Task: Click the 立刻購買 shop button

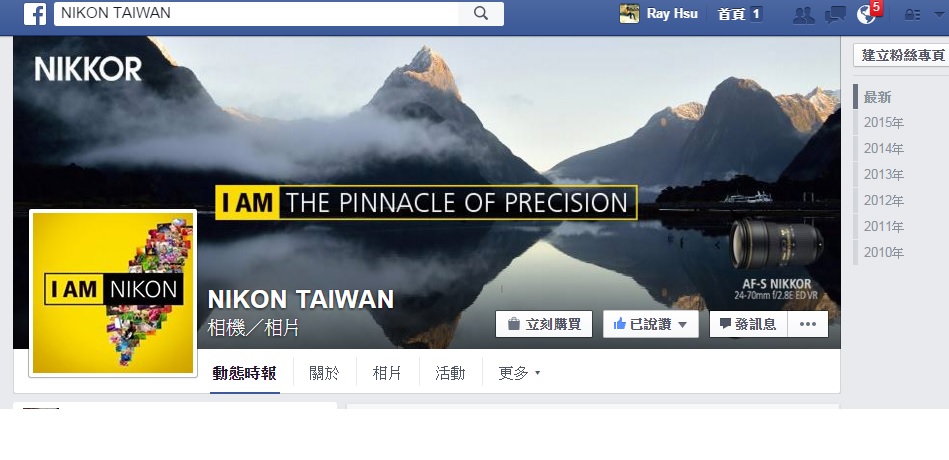Action: click(543, 324)
